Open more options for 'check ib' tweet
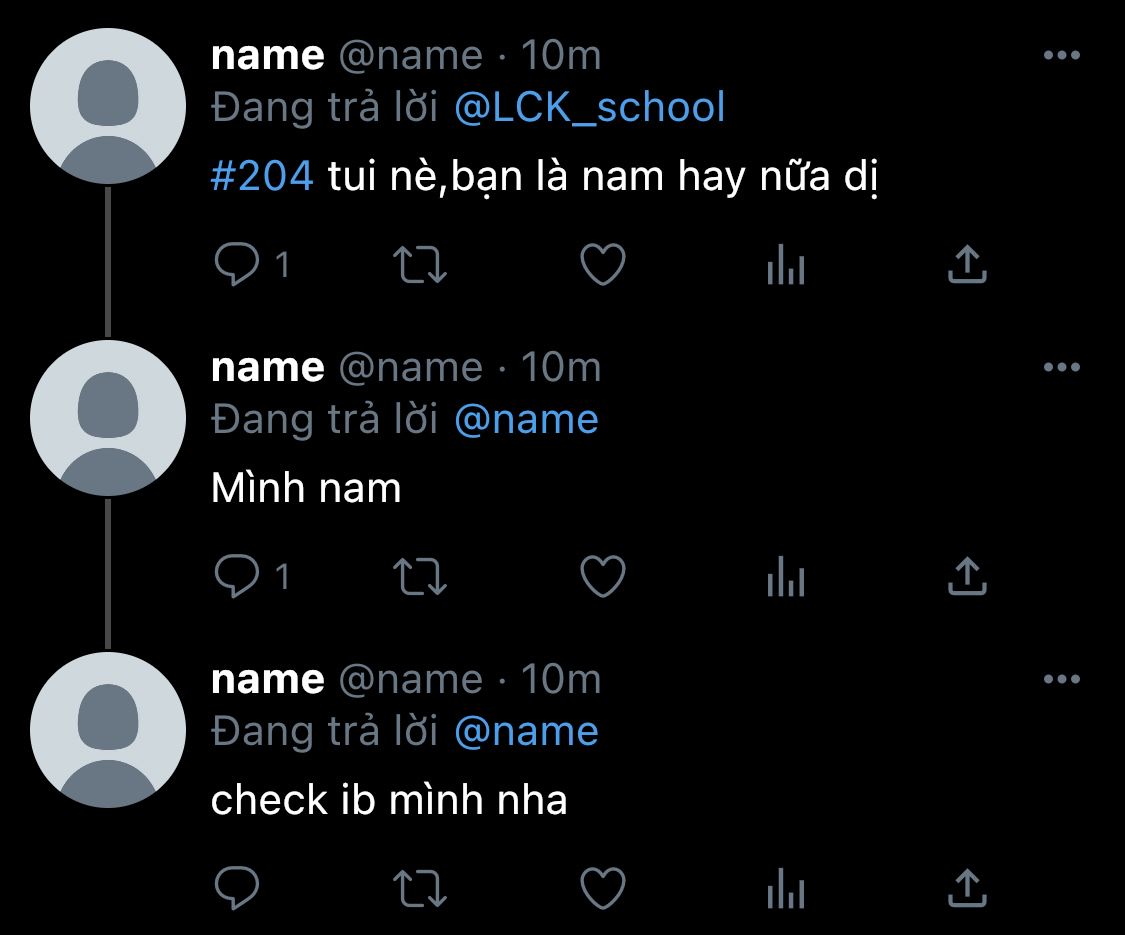The height and width of the screenshot is (935, 1125). click(1062, 680)
